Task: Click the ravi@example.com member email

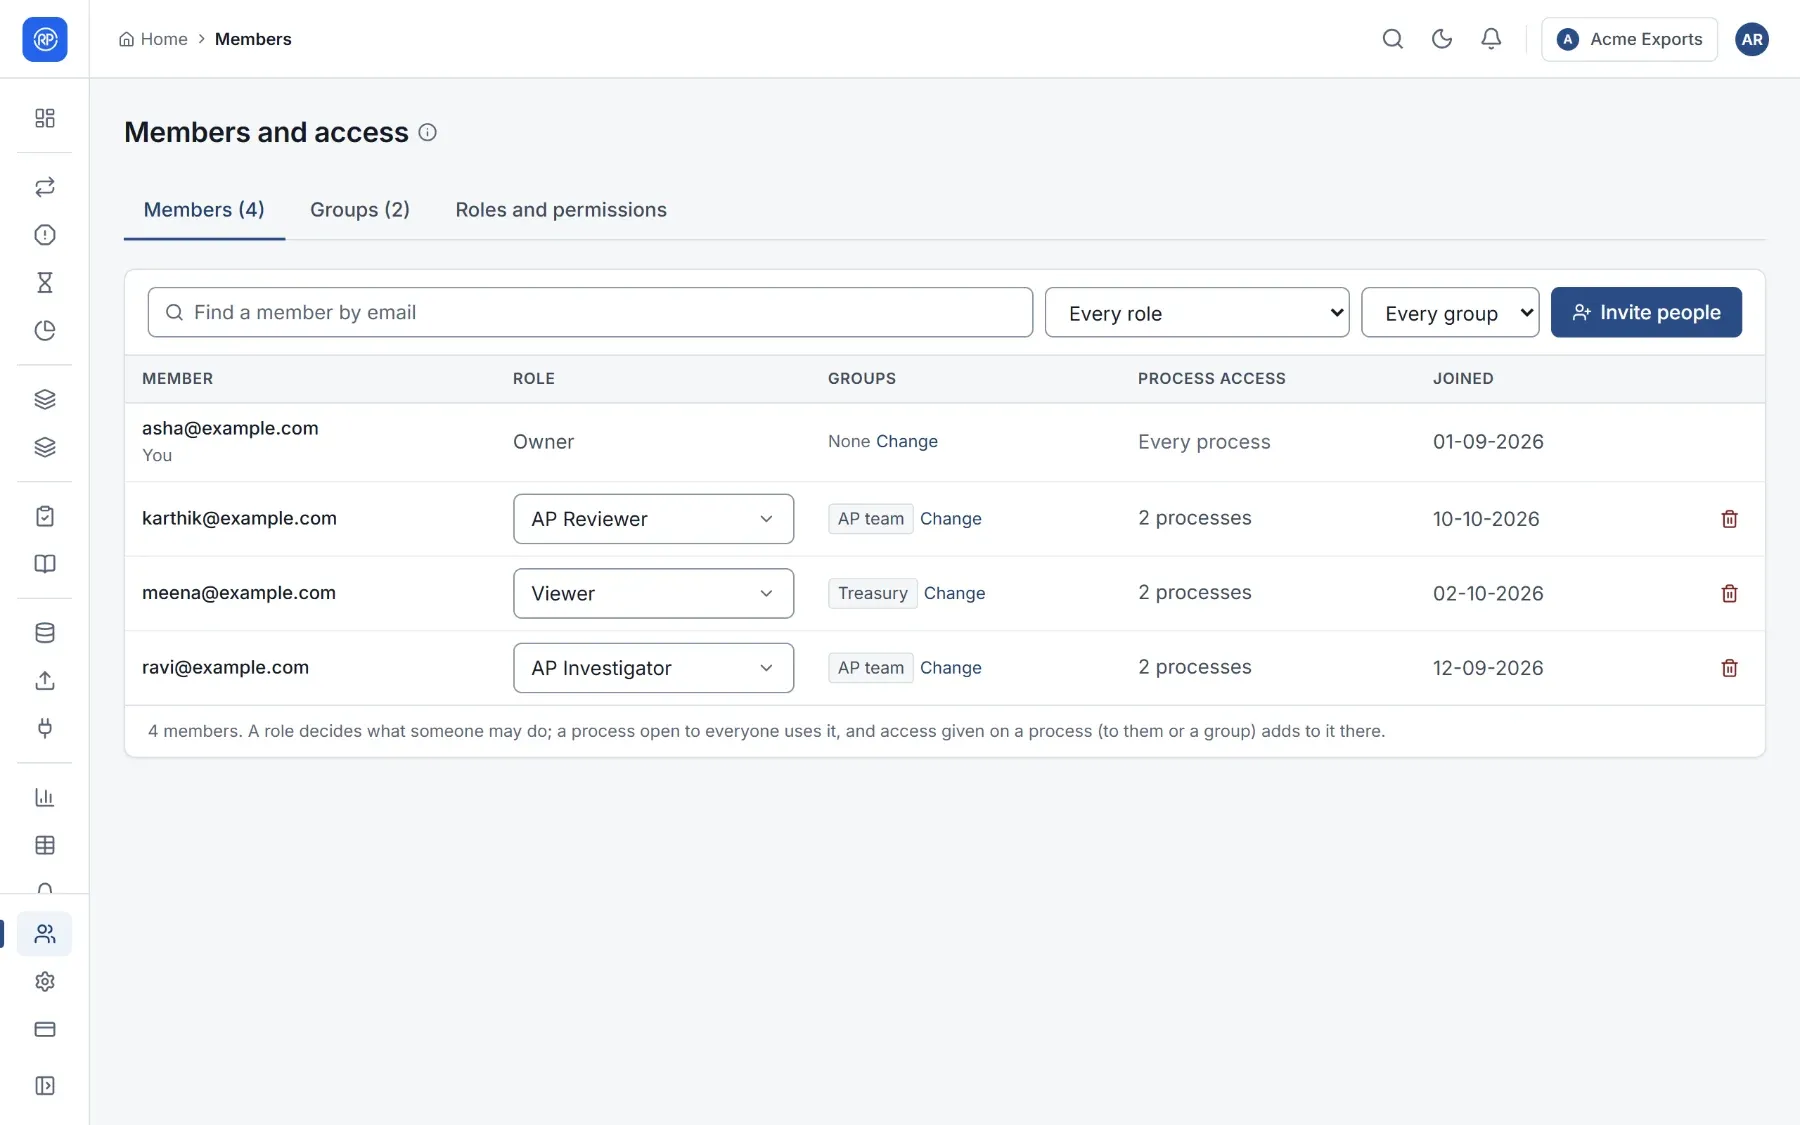Action: coord(225,668)
